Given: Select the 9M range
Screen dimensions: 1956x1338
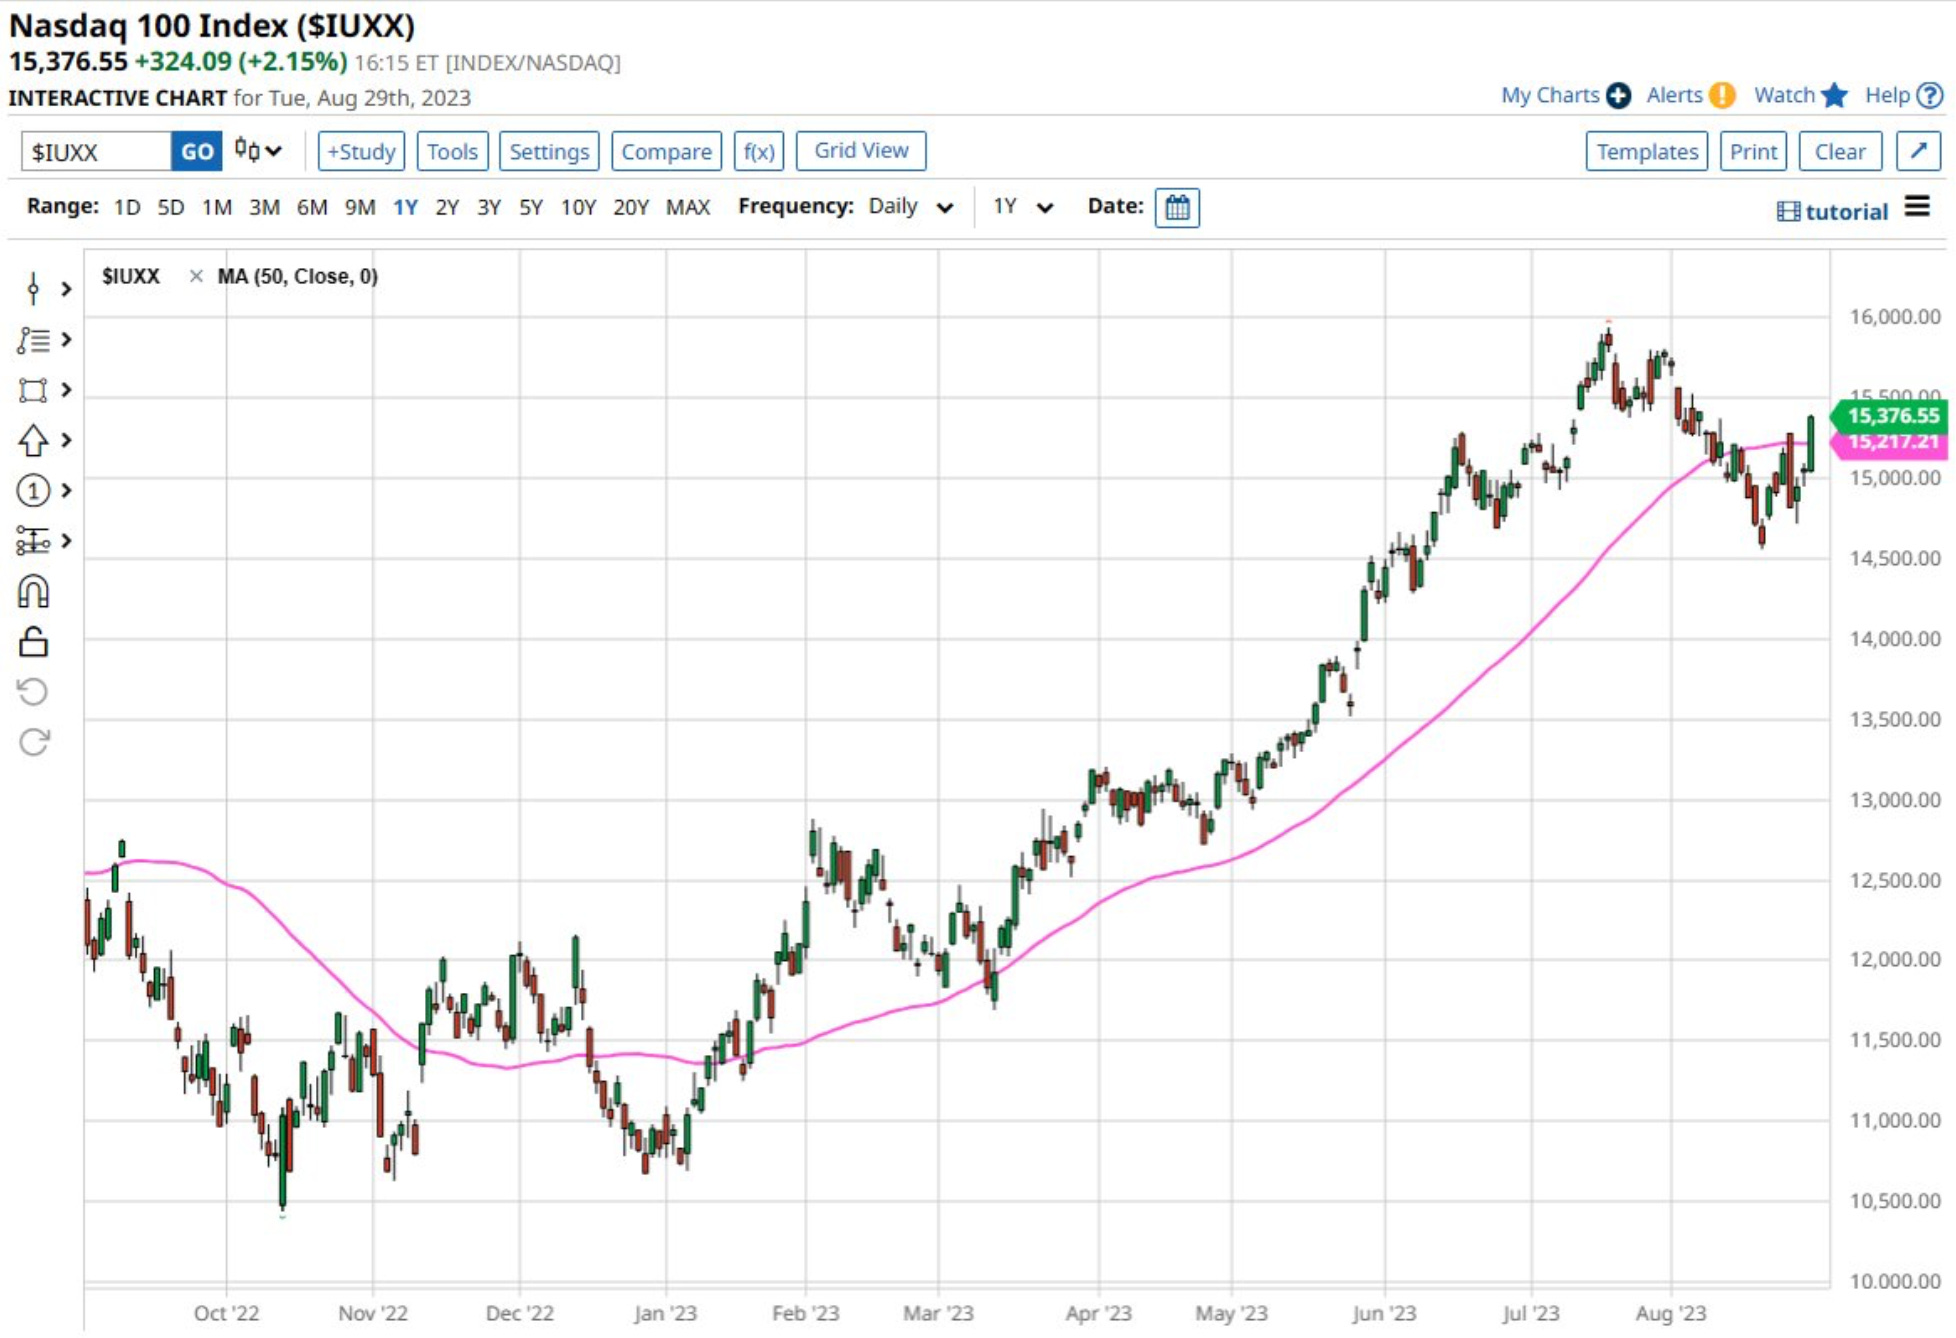Looking at the screenshot, I should point(360,207).
